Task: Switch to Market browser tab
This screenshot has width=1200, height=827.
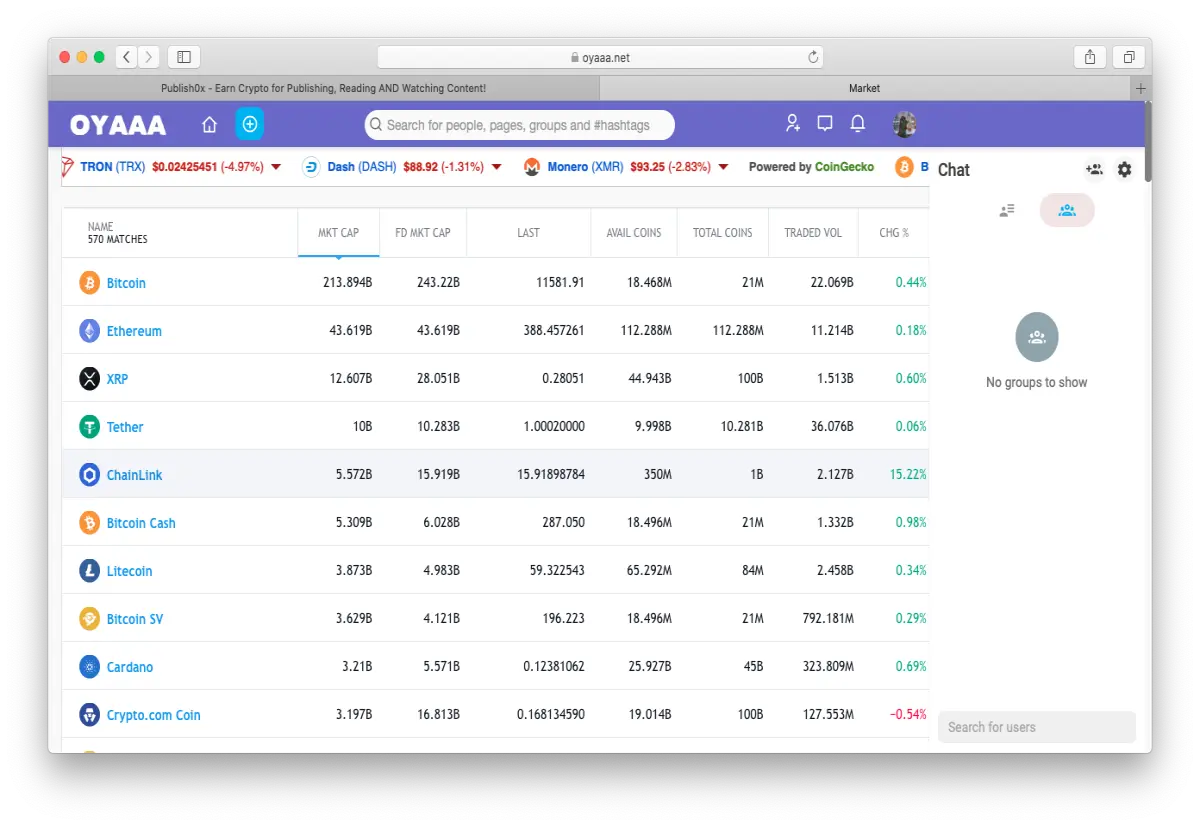Action: pos(864,88)
